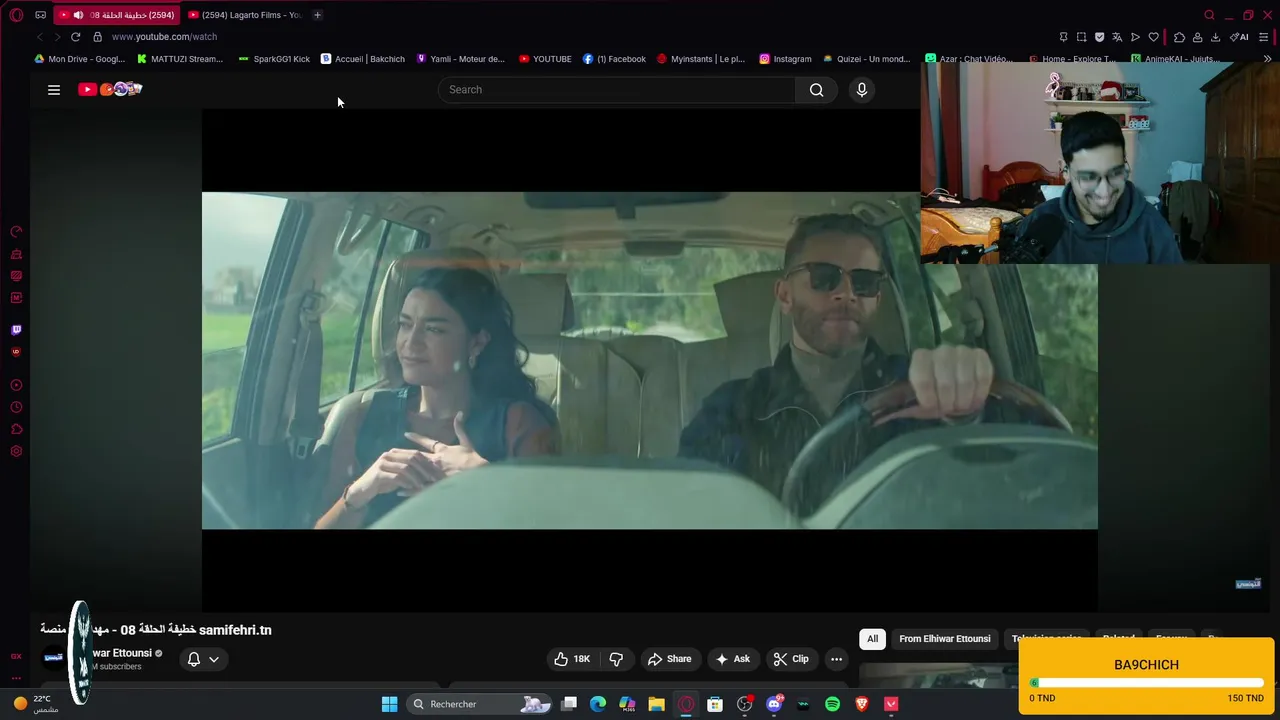Open Myinstants bookmark
1280x720 pixels.
point(701,59)
